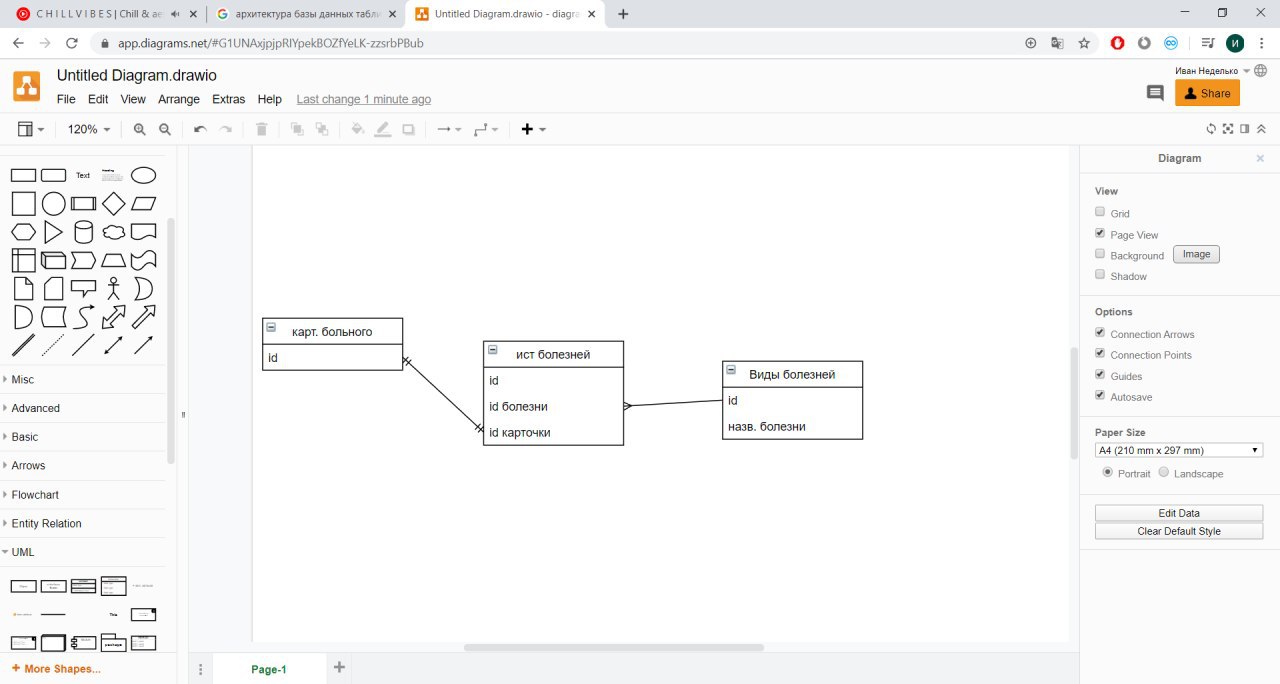The width and height of the screenshot is (1280, 684).
Task: Collapse the toolbar with double chevron
Action: [x=1261, y=129]
